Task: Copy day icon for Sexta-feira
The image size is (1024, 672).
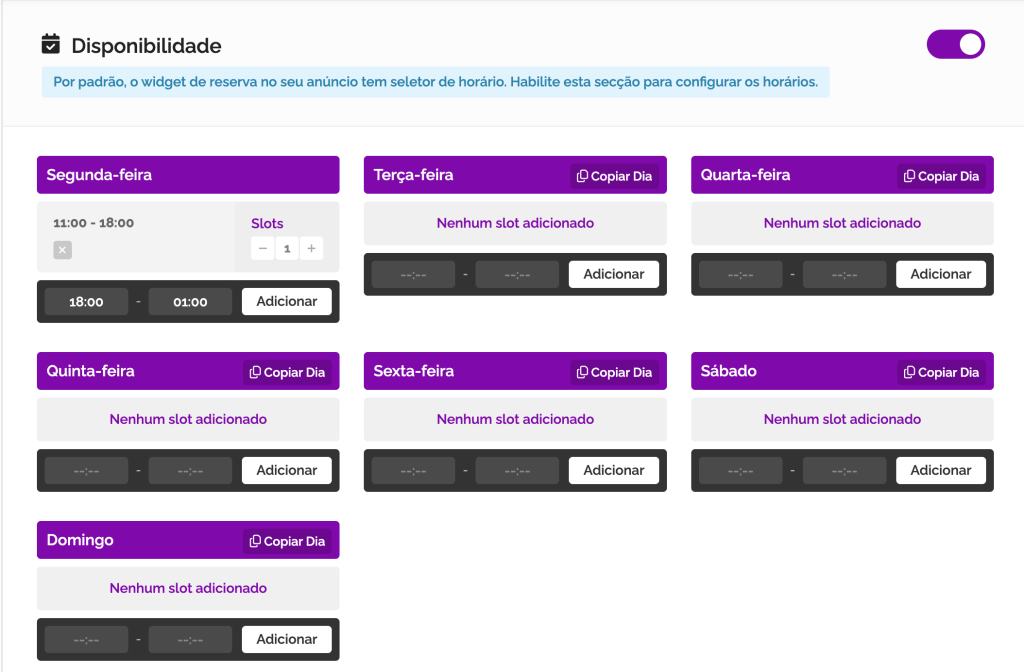Action: 582,372
